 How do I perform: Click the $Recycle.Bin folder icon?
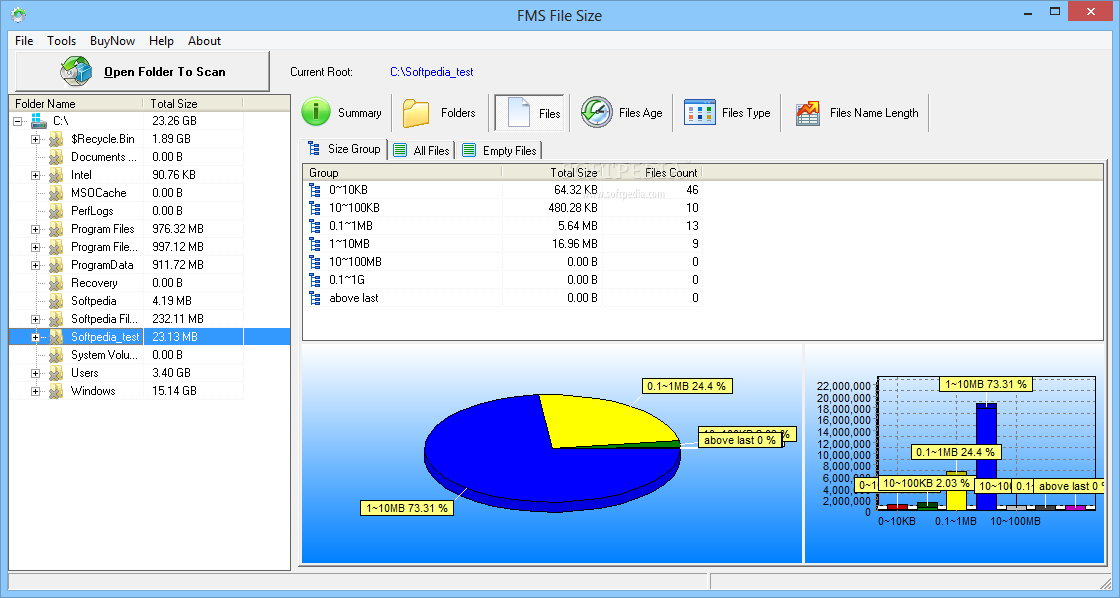(56, 139)
